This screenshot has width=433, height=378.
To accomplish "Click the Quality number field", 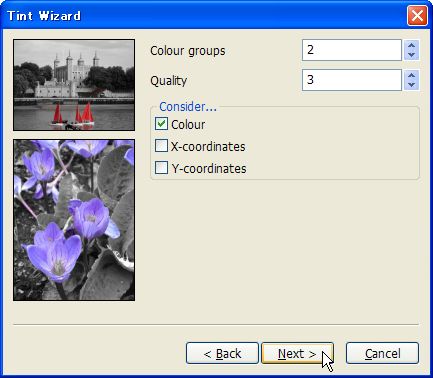I will pos(352,80).
